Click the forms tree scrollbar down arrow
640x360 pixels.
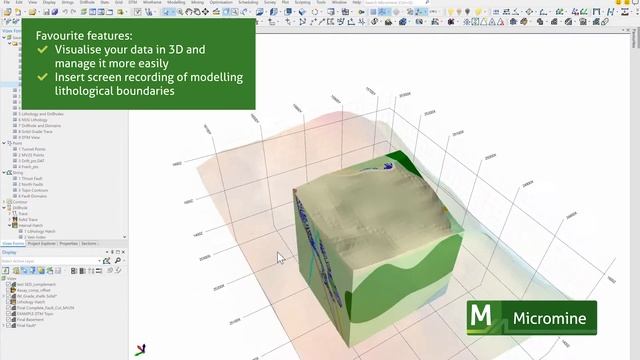click(x=124, y=237)
